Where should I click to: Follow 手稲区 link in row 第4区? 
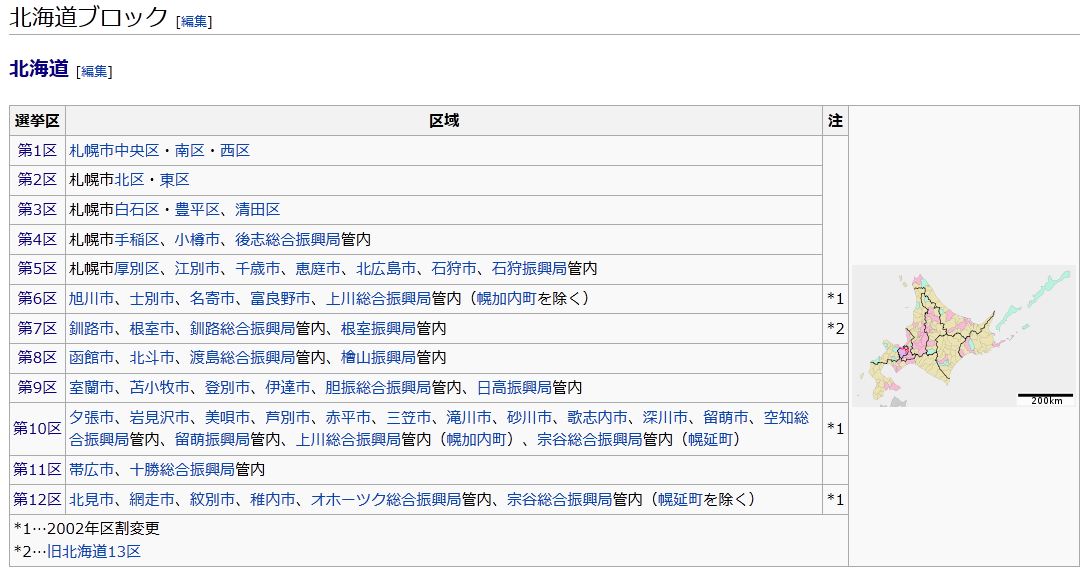[x=137, y=239]
